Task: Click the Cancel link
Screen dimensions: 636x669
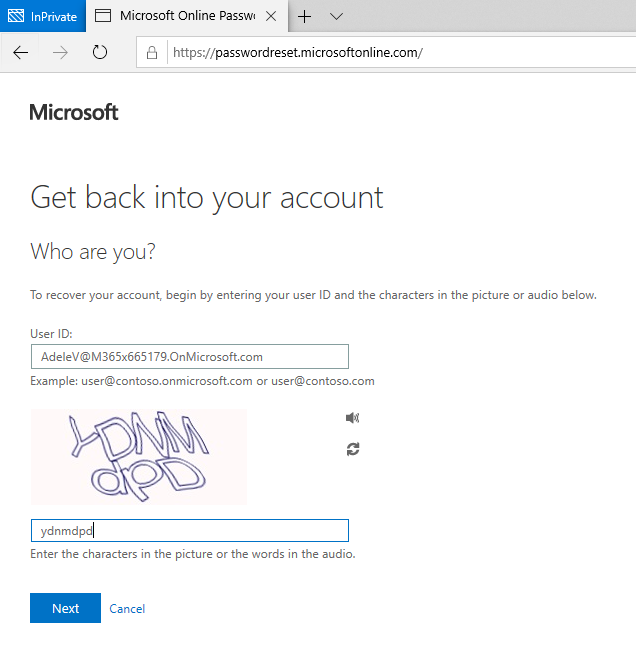Action: pos(127,609)
